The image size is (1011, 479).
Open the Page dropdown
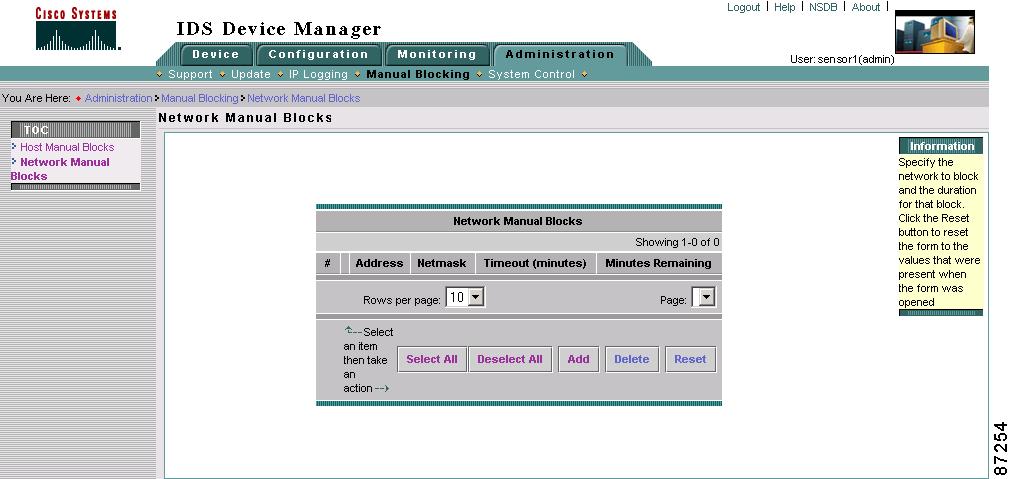[703, 297]
